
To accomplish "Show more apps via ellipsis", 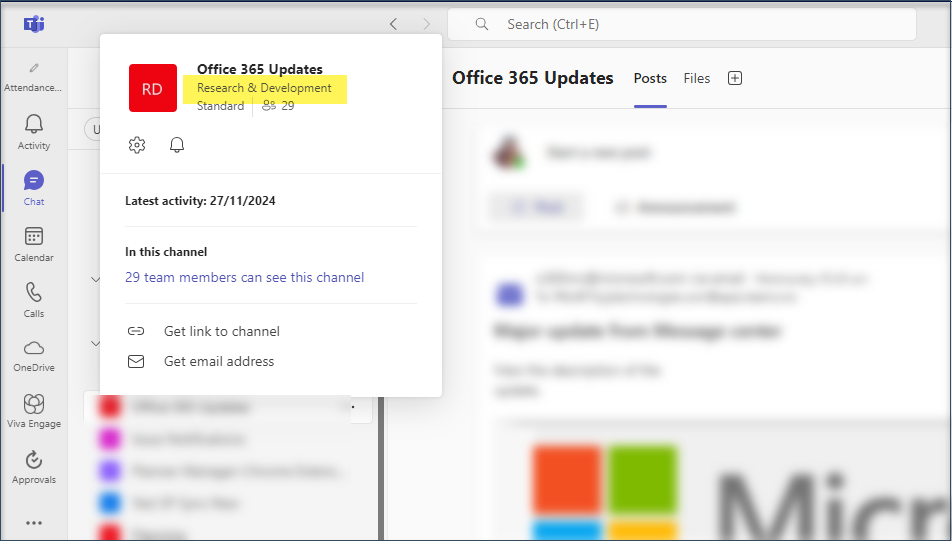I will coord(34,522).
